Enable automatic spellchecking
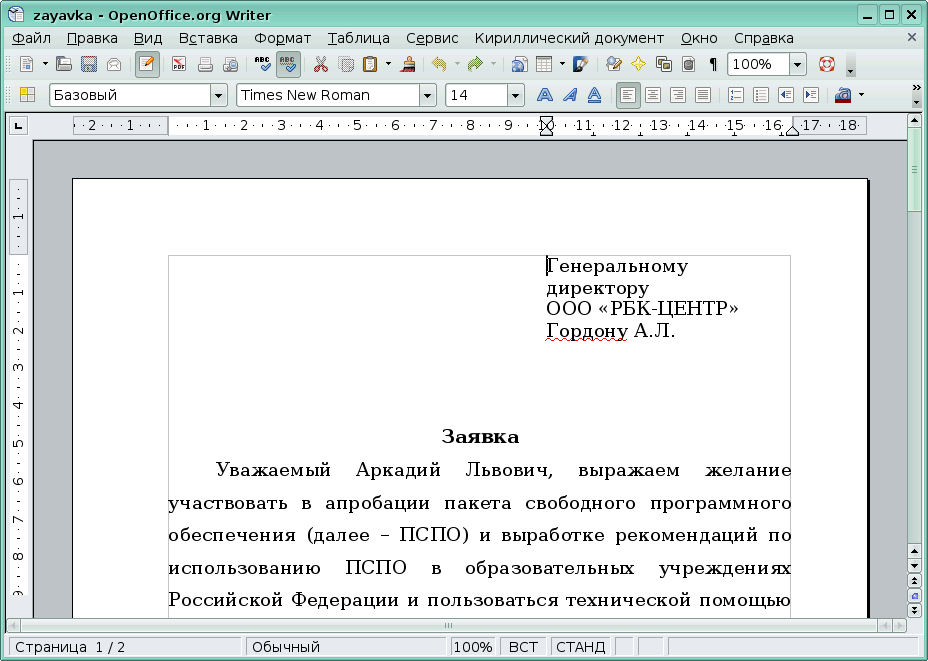Screen dimensions: 928x661 (290, 63)
